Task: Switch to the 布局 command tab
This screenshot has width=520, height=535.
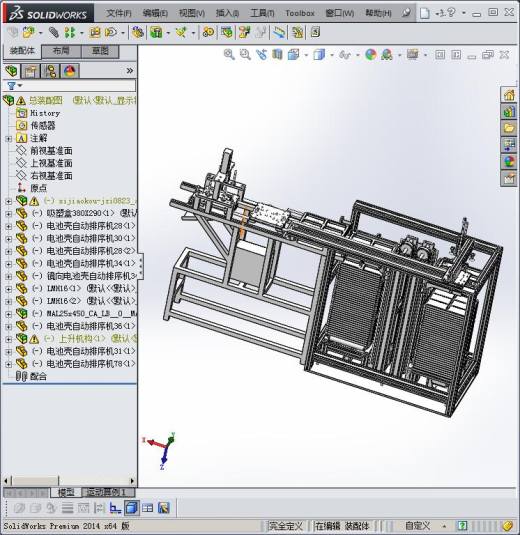Action: coord(61,51)
